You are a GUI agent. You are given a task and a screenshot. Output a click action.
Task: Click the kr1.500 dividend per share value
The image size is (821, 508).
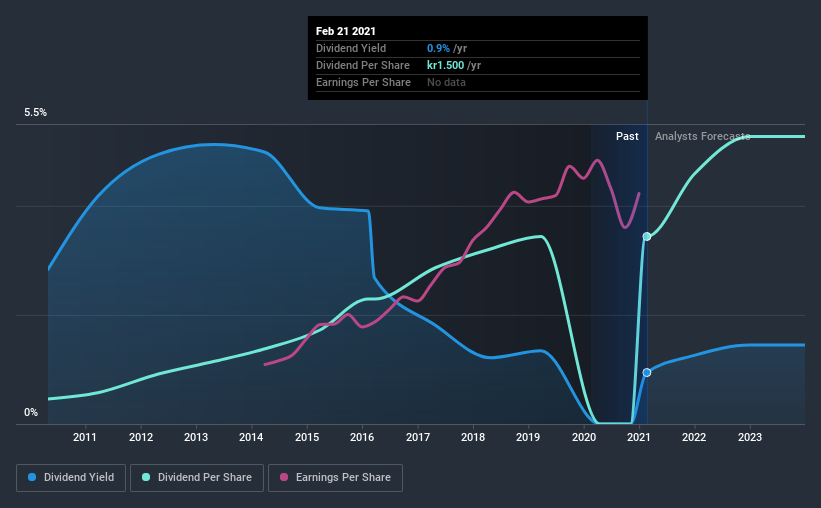pos(446,65)
